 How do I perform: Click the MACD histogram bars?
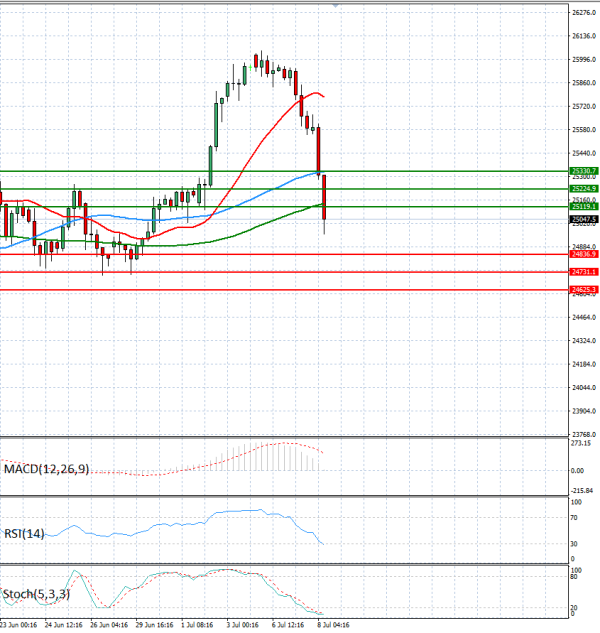266,457
